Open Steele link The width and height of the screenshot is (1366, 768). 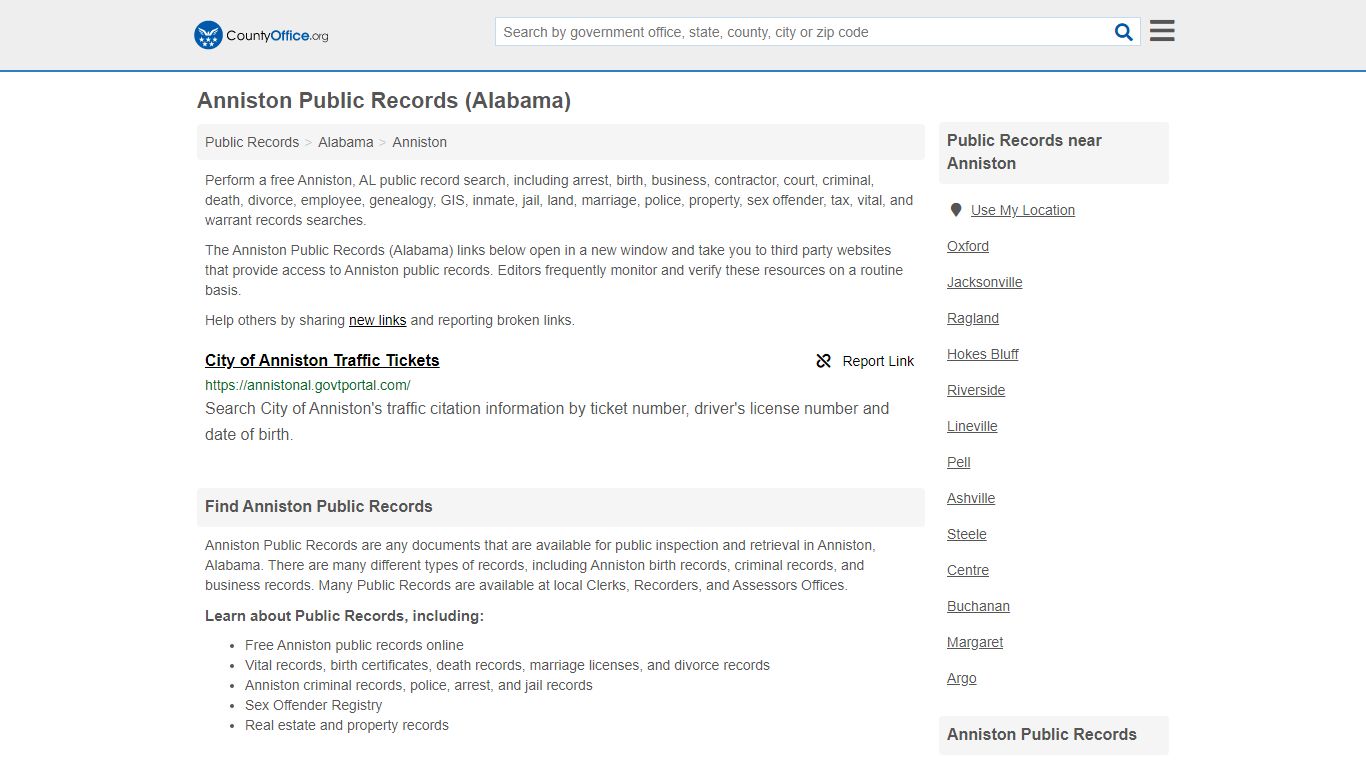[967, 534]
